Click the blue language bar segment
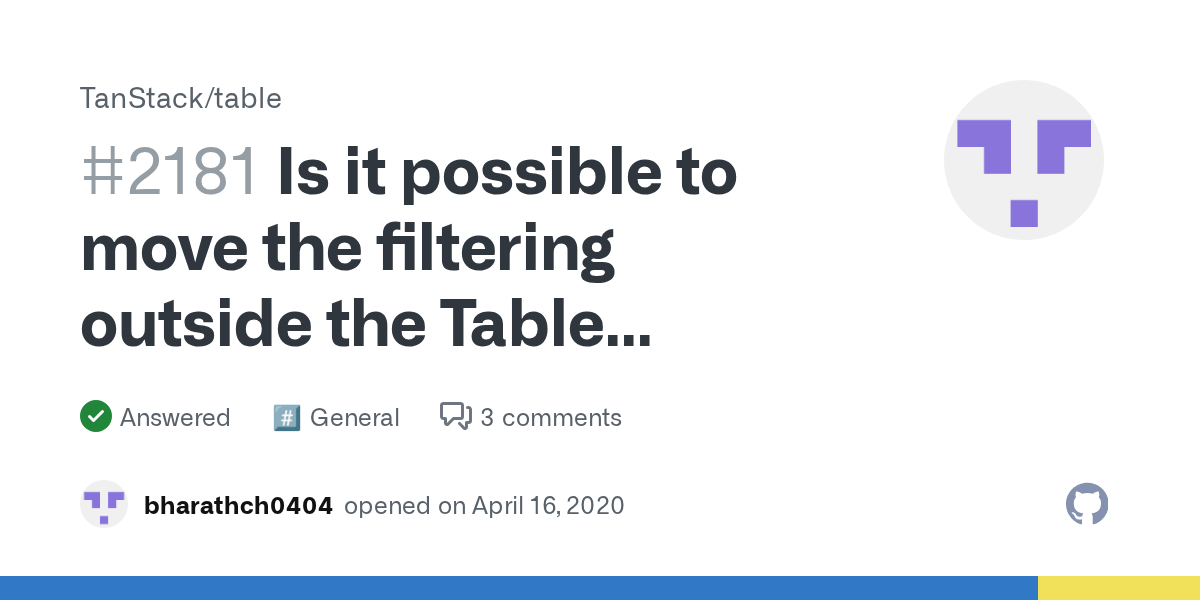1200x600 pixels. coord(518,588)
